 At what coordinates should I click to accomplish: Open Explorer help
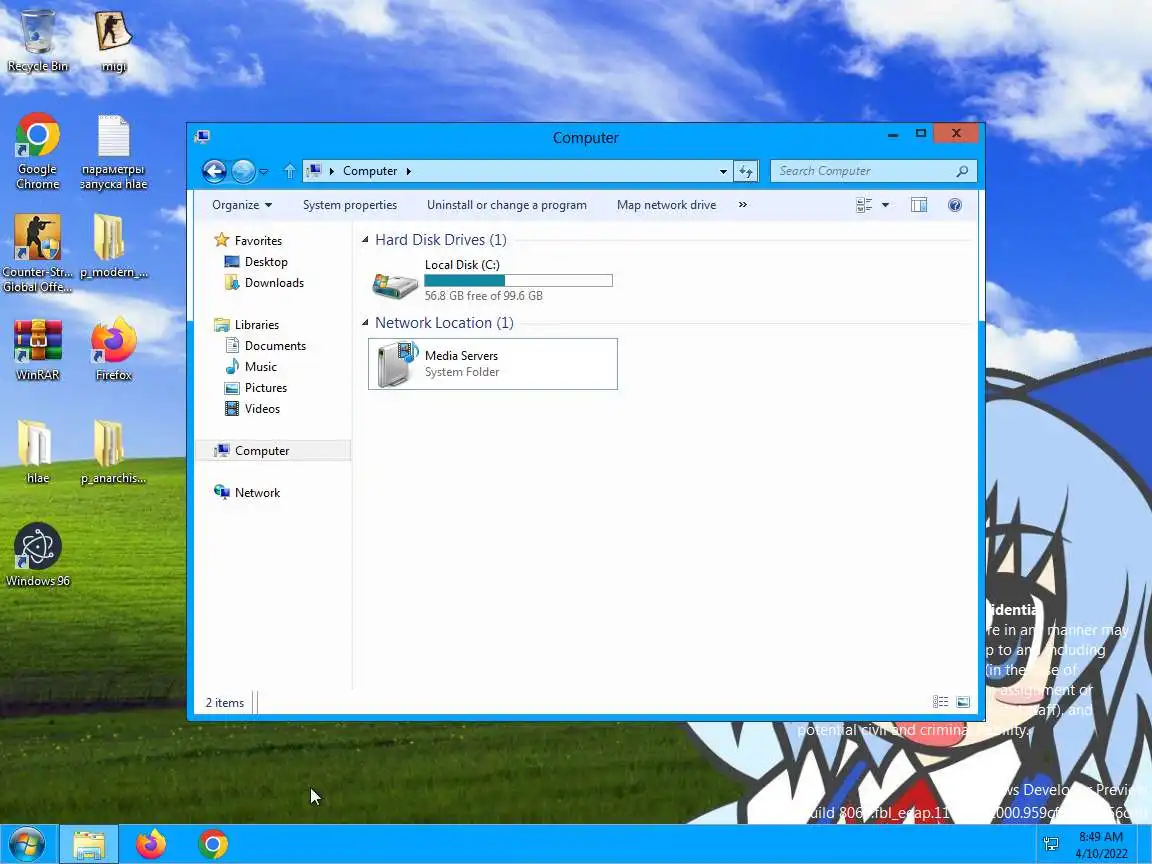coord(954,205)
